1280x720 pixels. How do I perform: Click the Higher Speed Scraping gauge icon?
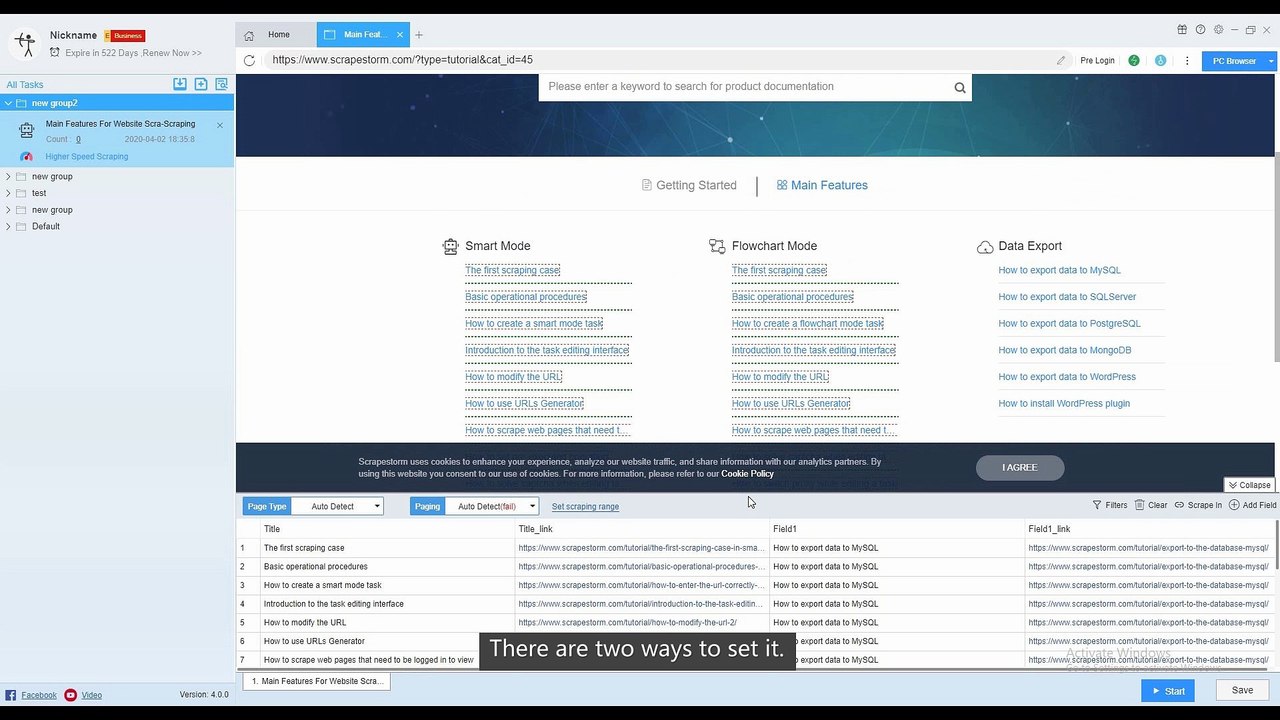tap(27, 157)
